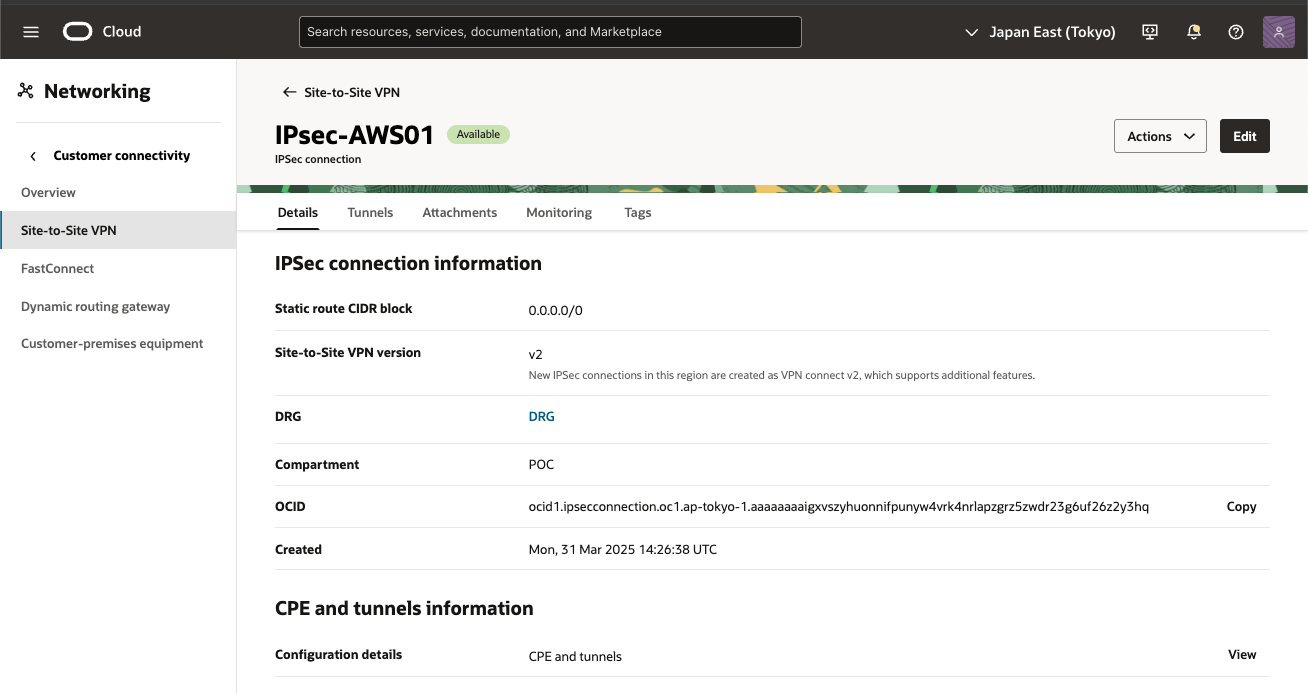1308x694 pixels.
Task: Click the CPE and tunnels information heading
Action: pyautogui.click(x=404, y=609)
